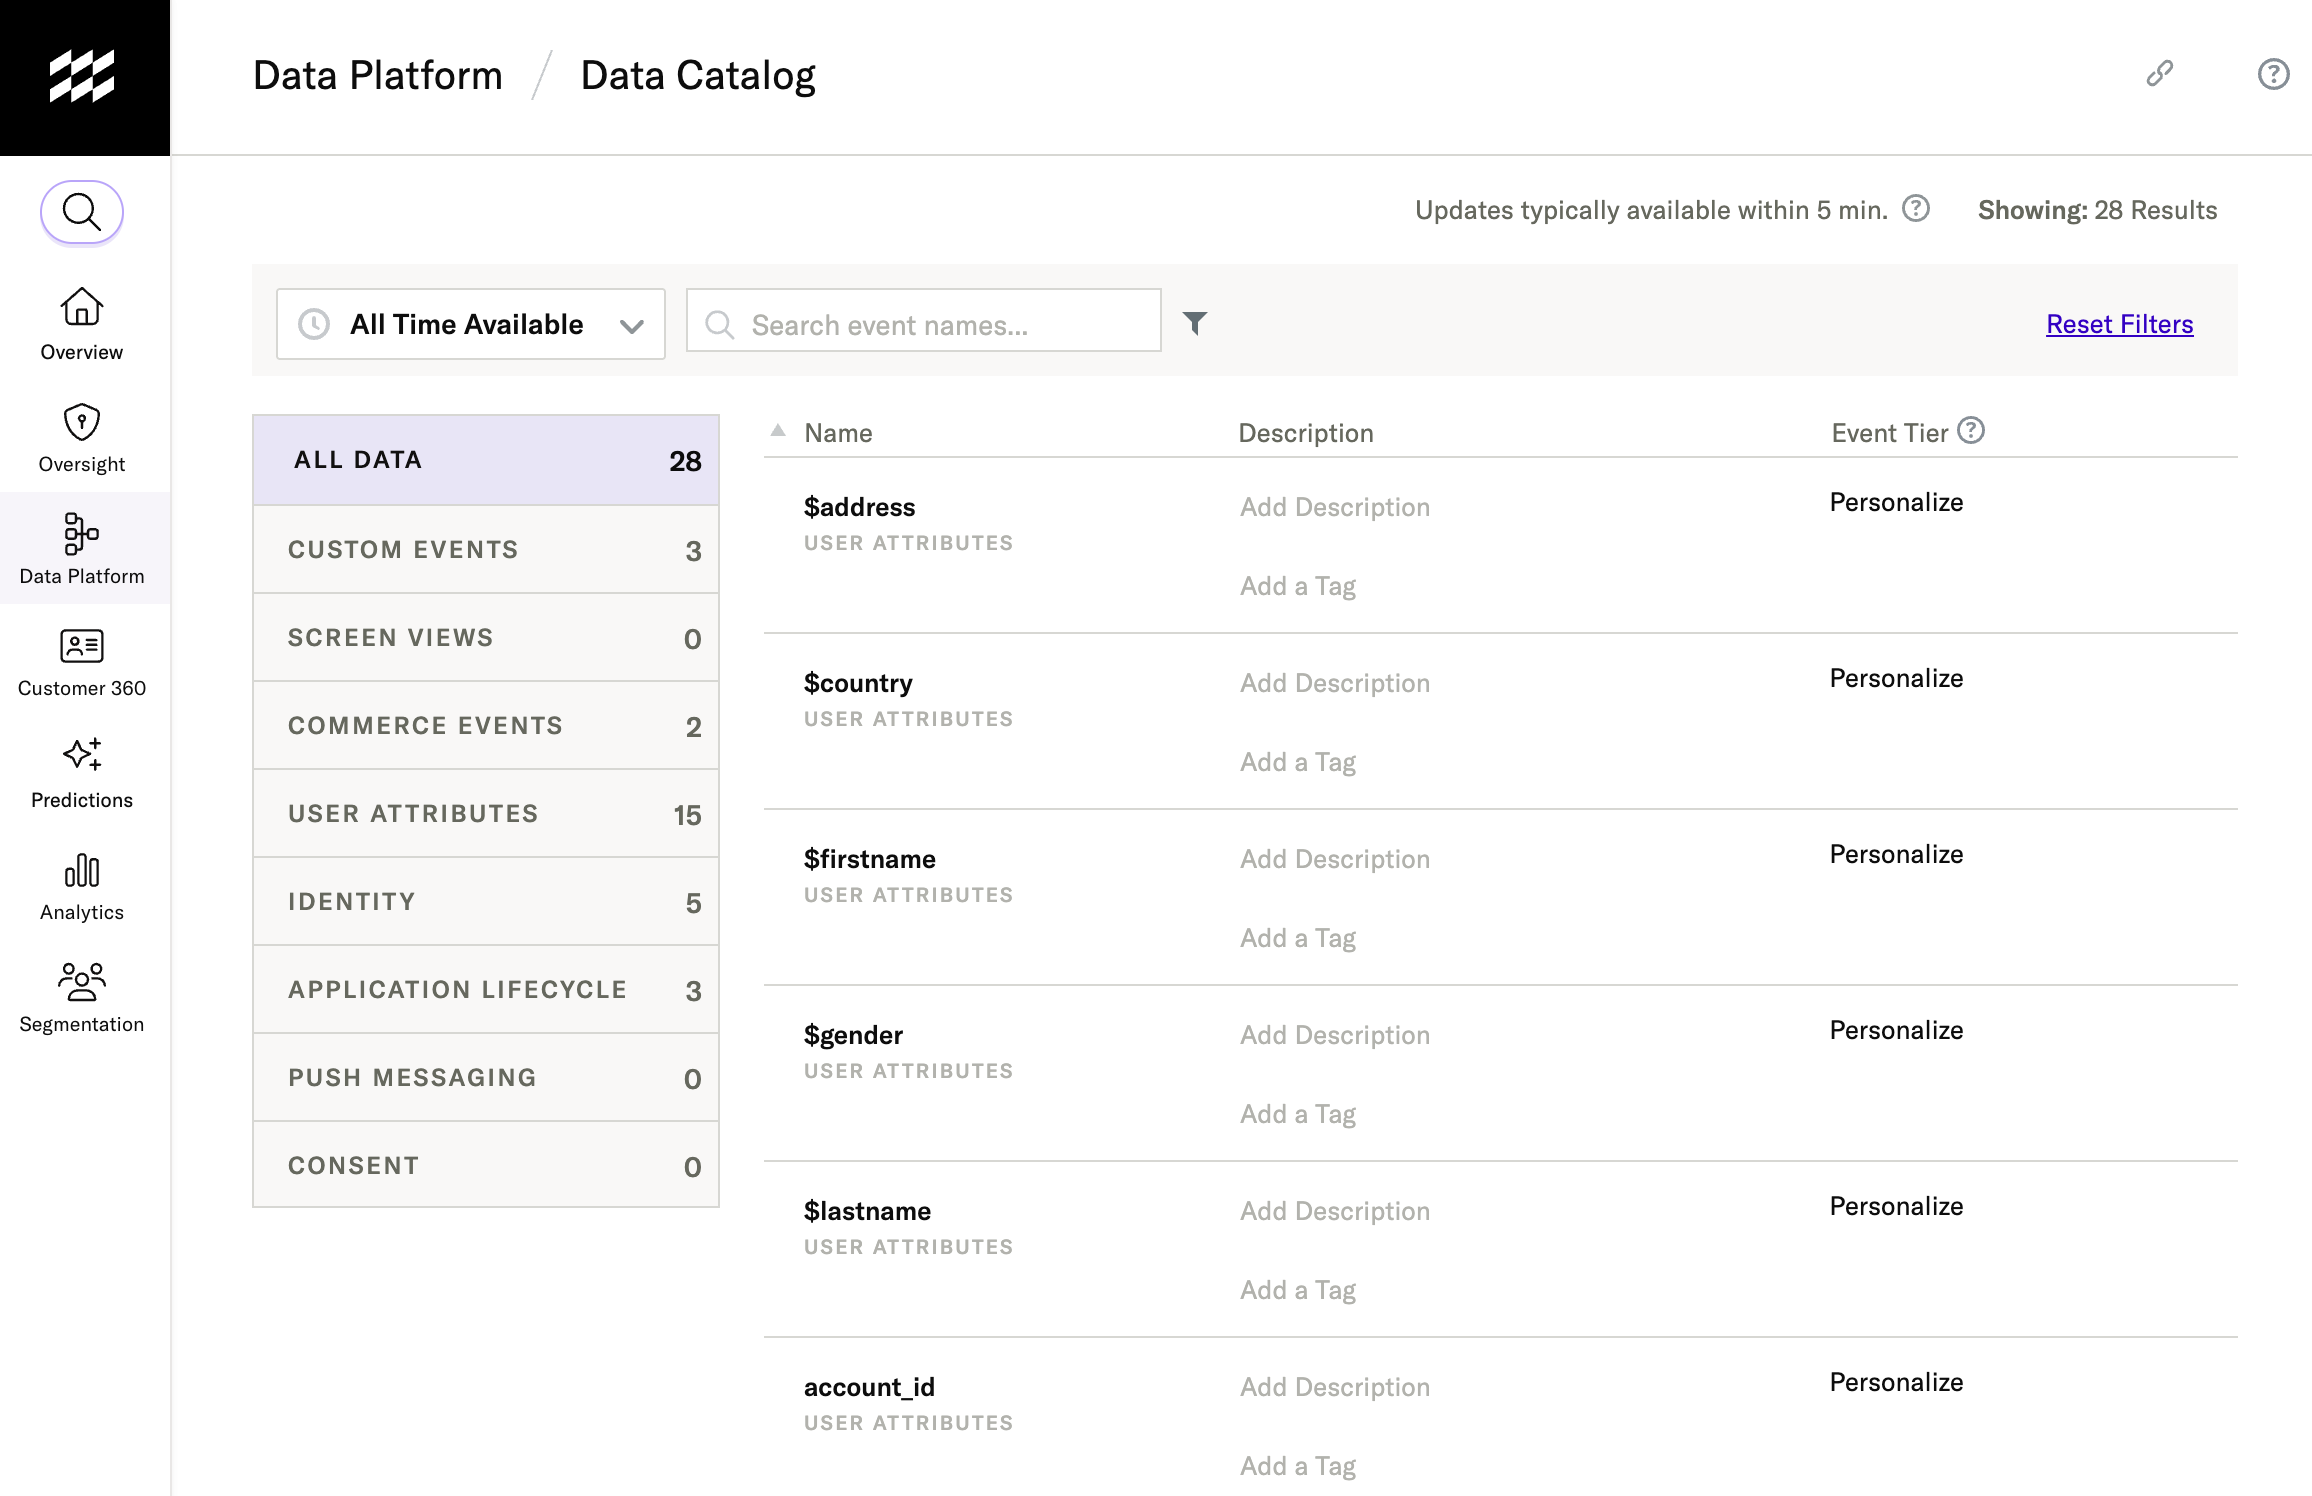The width and height of the screenshot is (2312, 1496).
Task: Add a Tag to $country
Action: tap(1298, 762)
